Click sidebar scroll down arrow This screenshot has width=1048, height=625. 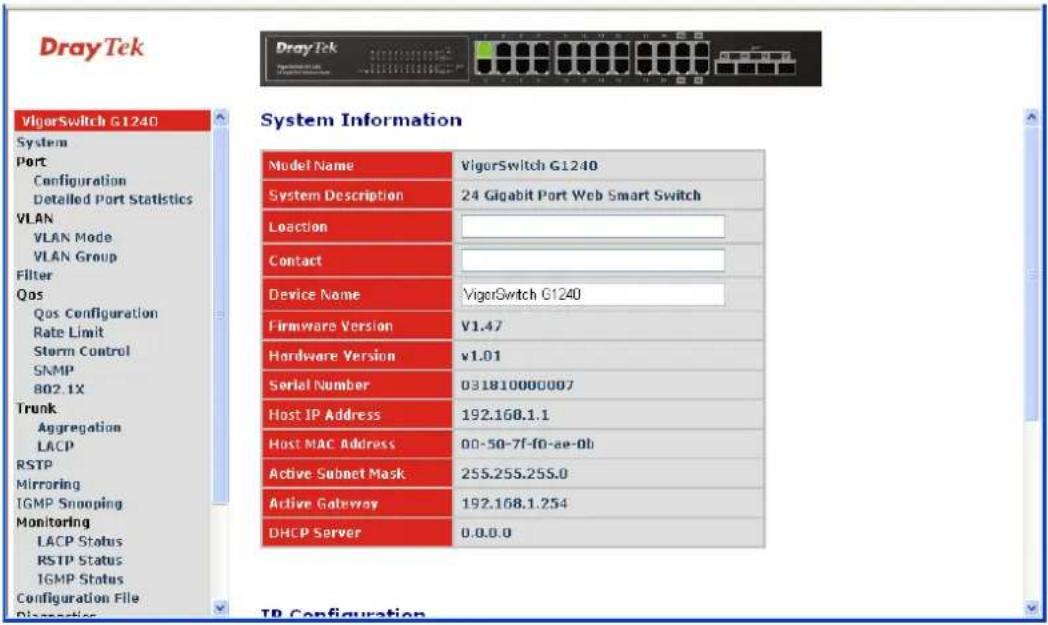tap(220, 608)
